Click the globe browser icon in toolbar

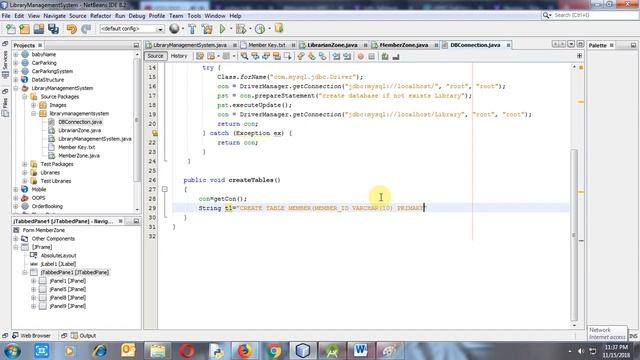[x=174, y=29]
